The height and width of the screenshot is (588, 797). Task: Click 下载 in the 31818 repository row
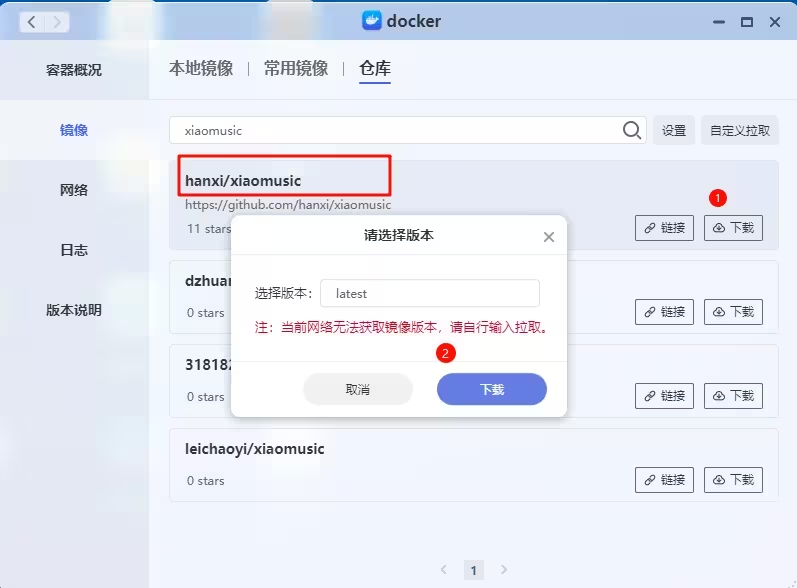point(733,395)
